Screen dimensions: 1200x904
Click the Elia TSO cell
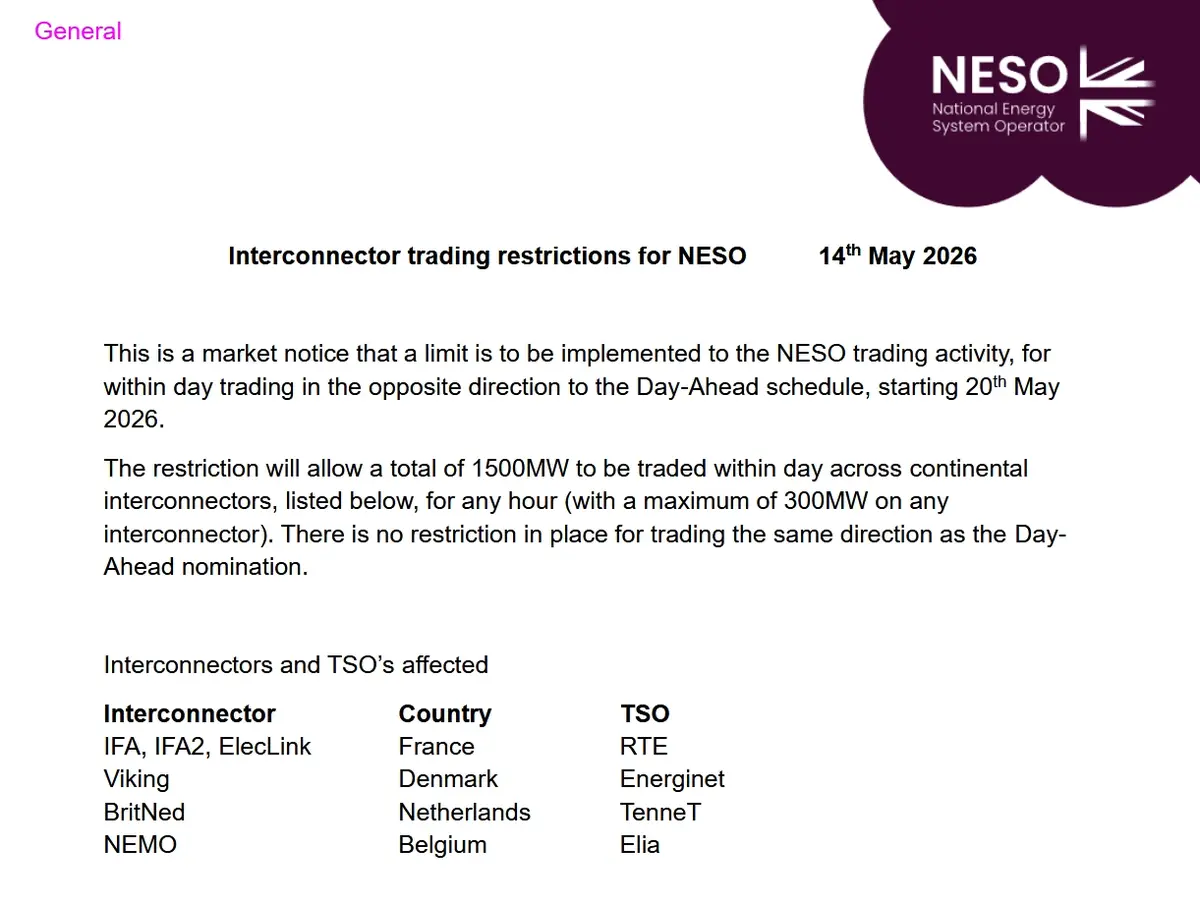click(x=640, y=845)
